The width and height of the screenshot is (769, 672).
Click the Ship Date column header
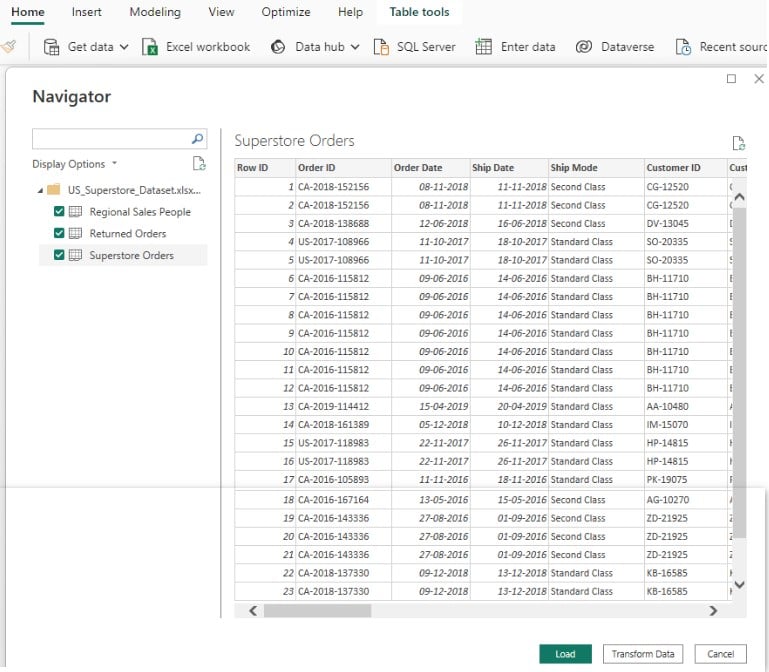509,168
